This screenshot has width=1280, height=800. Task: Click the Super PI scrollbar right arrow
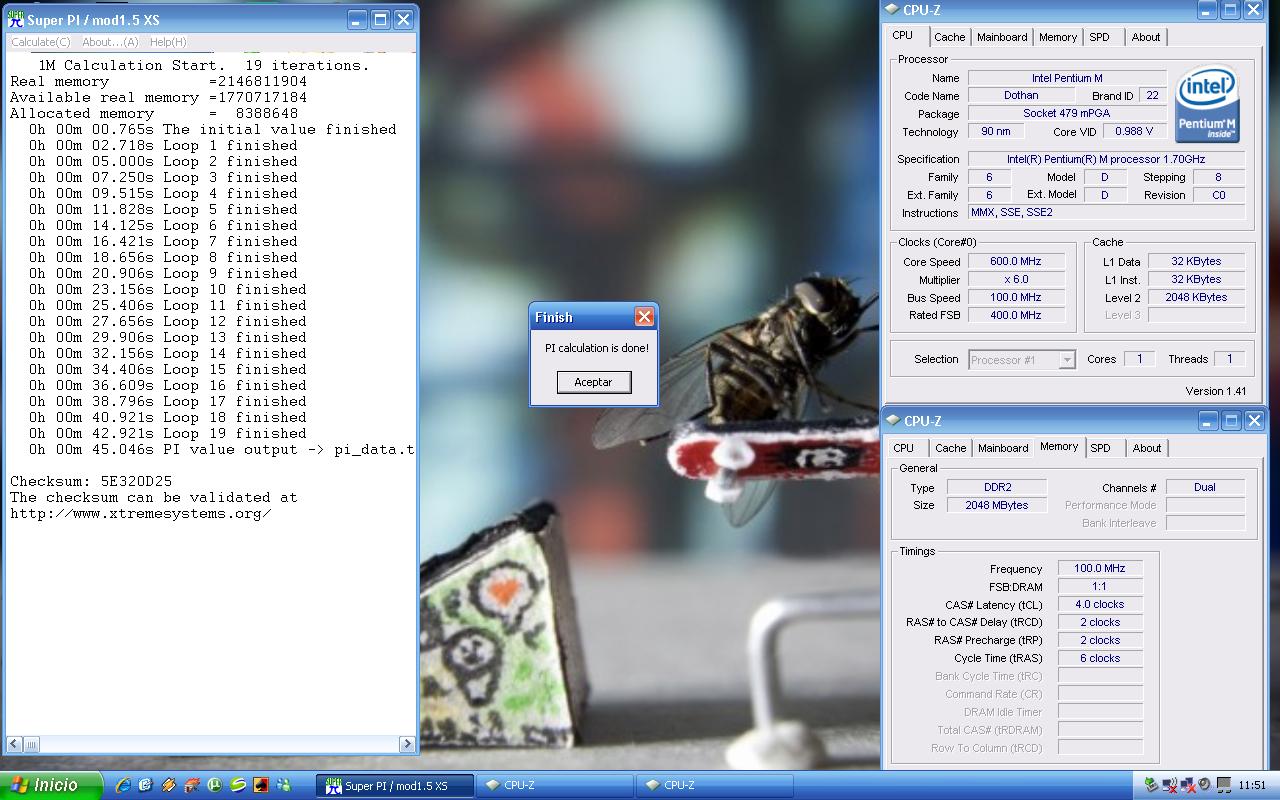407,743
